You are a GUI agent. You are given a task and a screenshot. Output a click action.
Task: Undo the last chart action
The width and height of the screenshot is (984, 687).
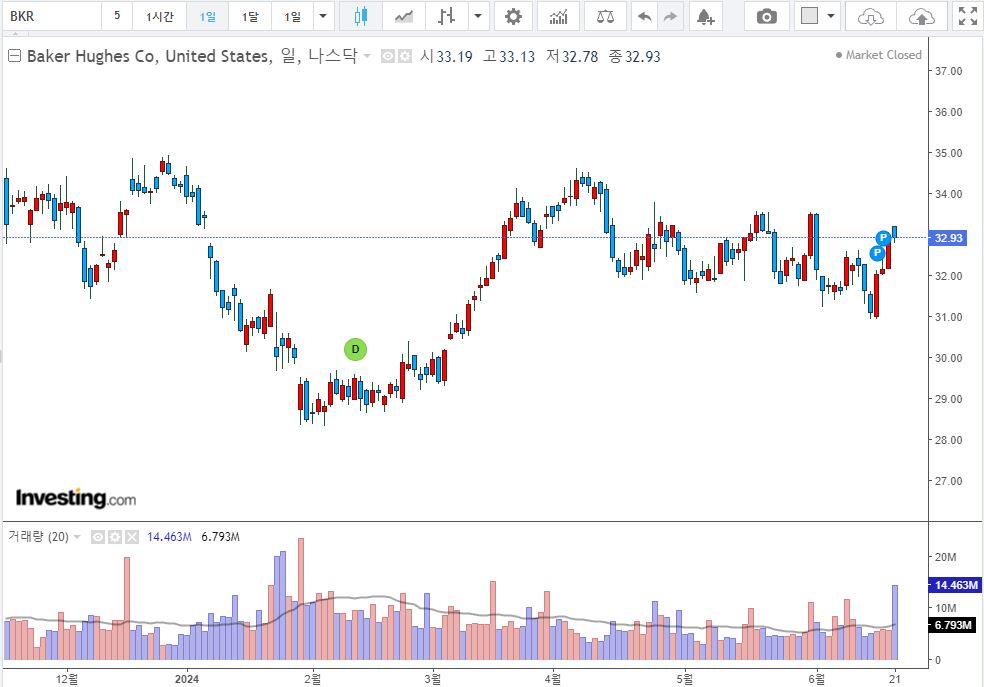[x=644, y=16]
